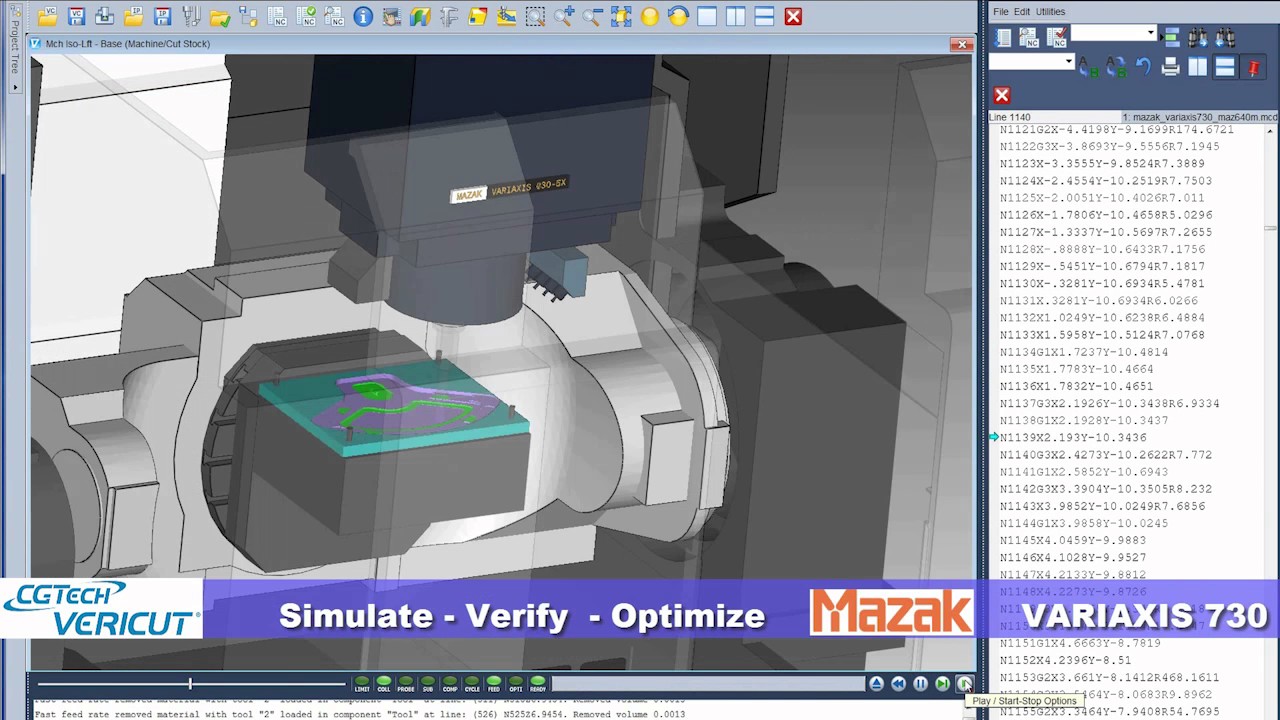Click the Fit view icon
This screenshot has height=720, width=1280.
pos(621,16)
